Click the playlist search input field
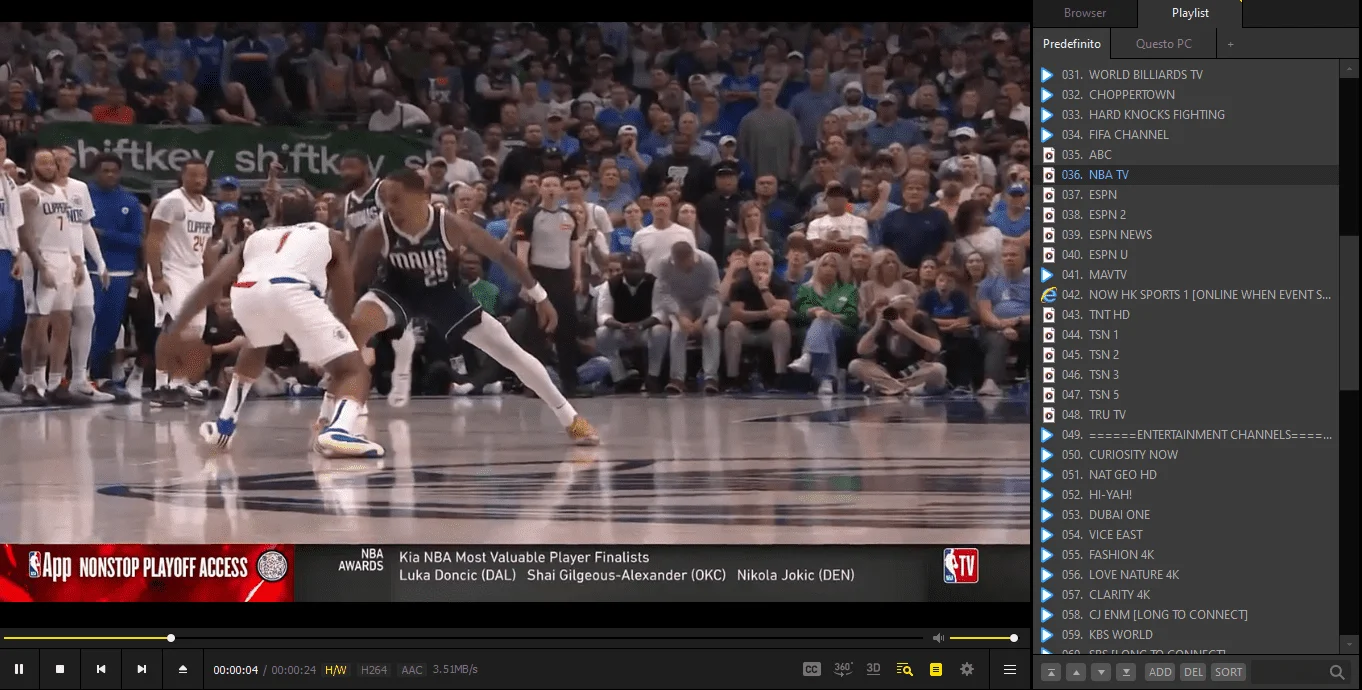The image size is (1362, 690). click(x=1287, y=672)
